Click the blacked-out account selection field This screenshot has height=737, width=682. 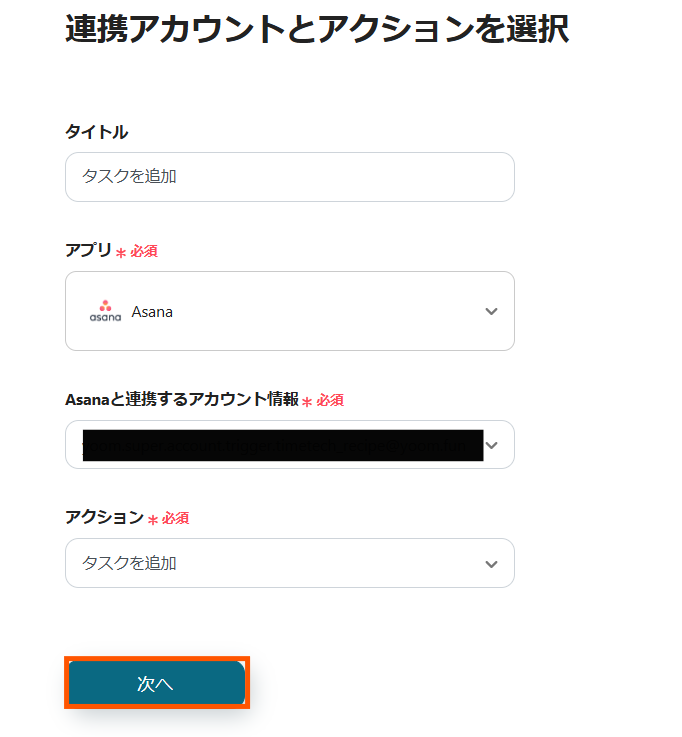(281, 445)
